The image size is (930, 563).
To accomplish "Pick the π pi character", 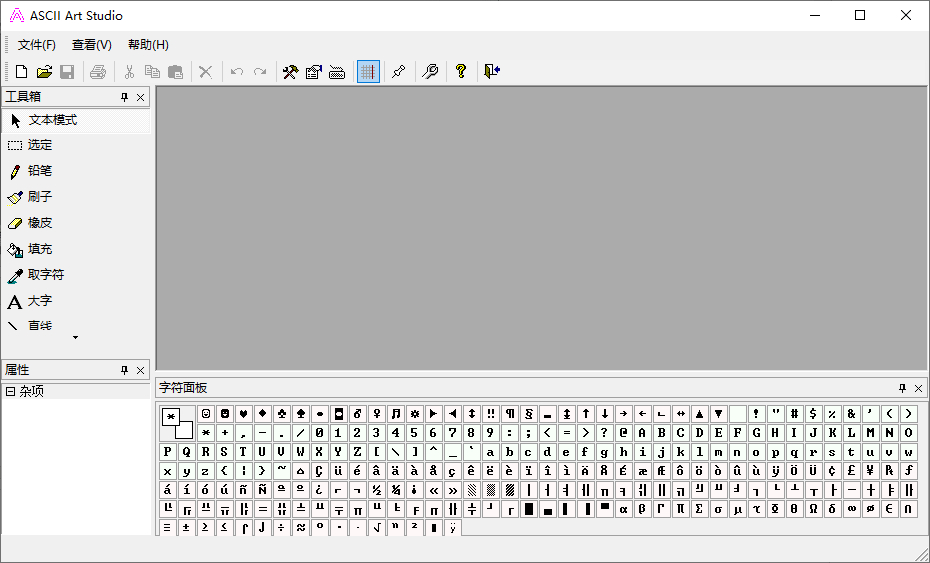I will click(680, 508).
